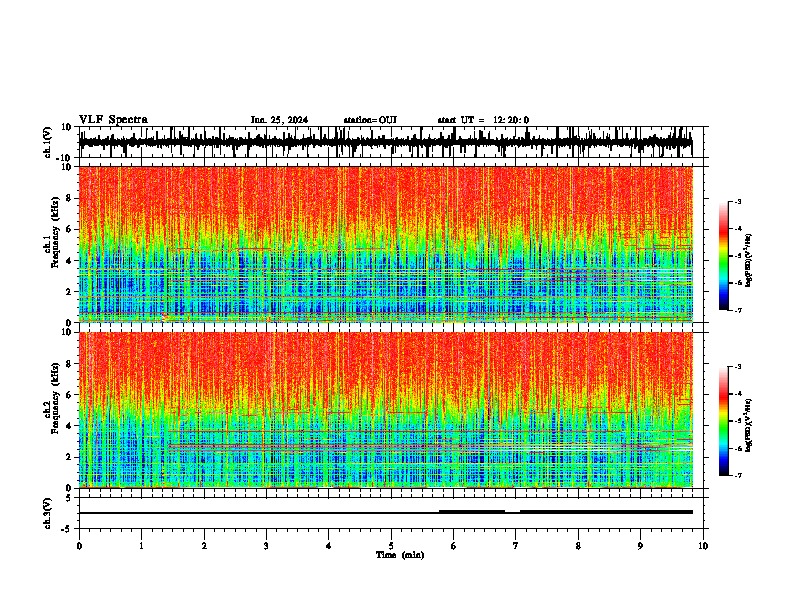Click inside the ch.2 spectrogram panel

point(386,410)
